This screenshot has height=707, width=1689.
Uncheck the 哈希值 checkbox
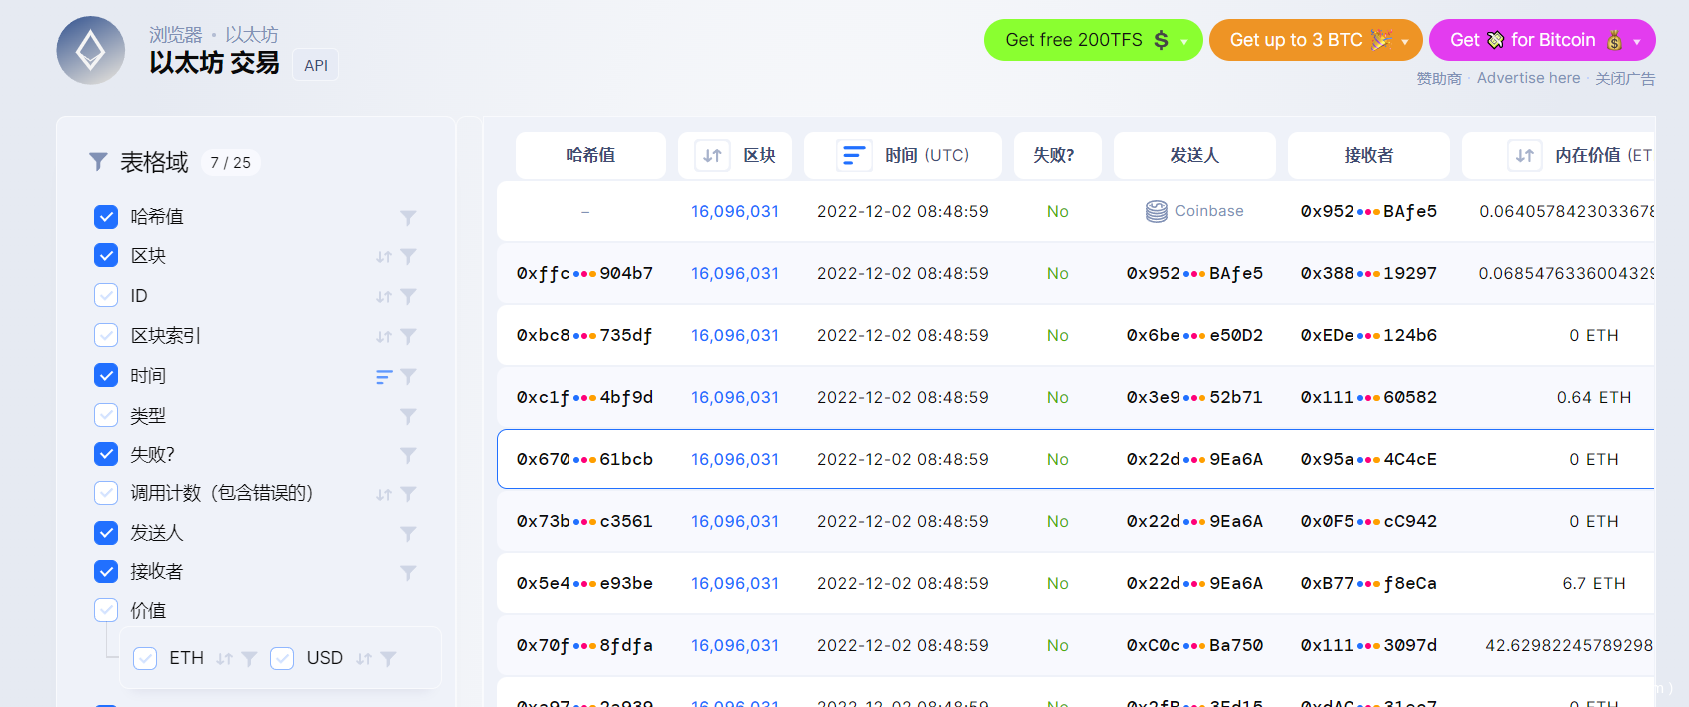click(106, 217)
